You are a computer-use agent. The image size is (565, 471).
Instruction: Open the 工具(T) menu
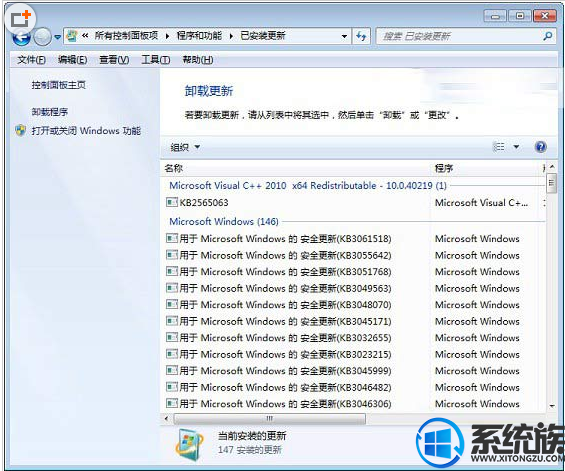point(155,60)
